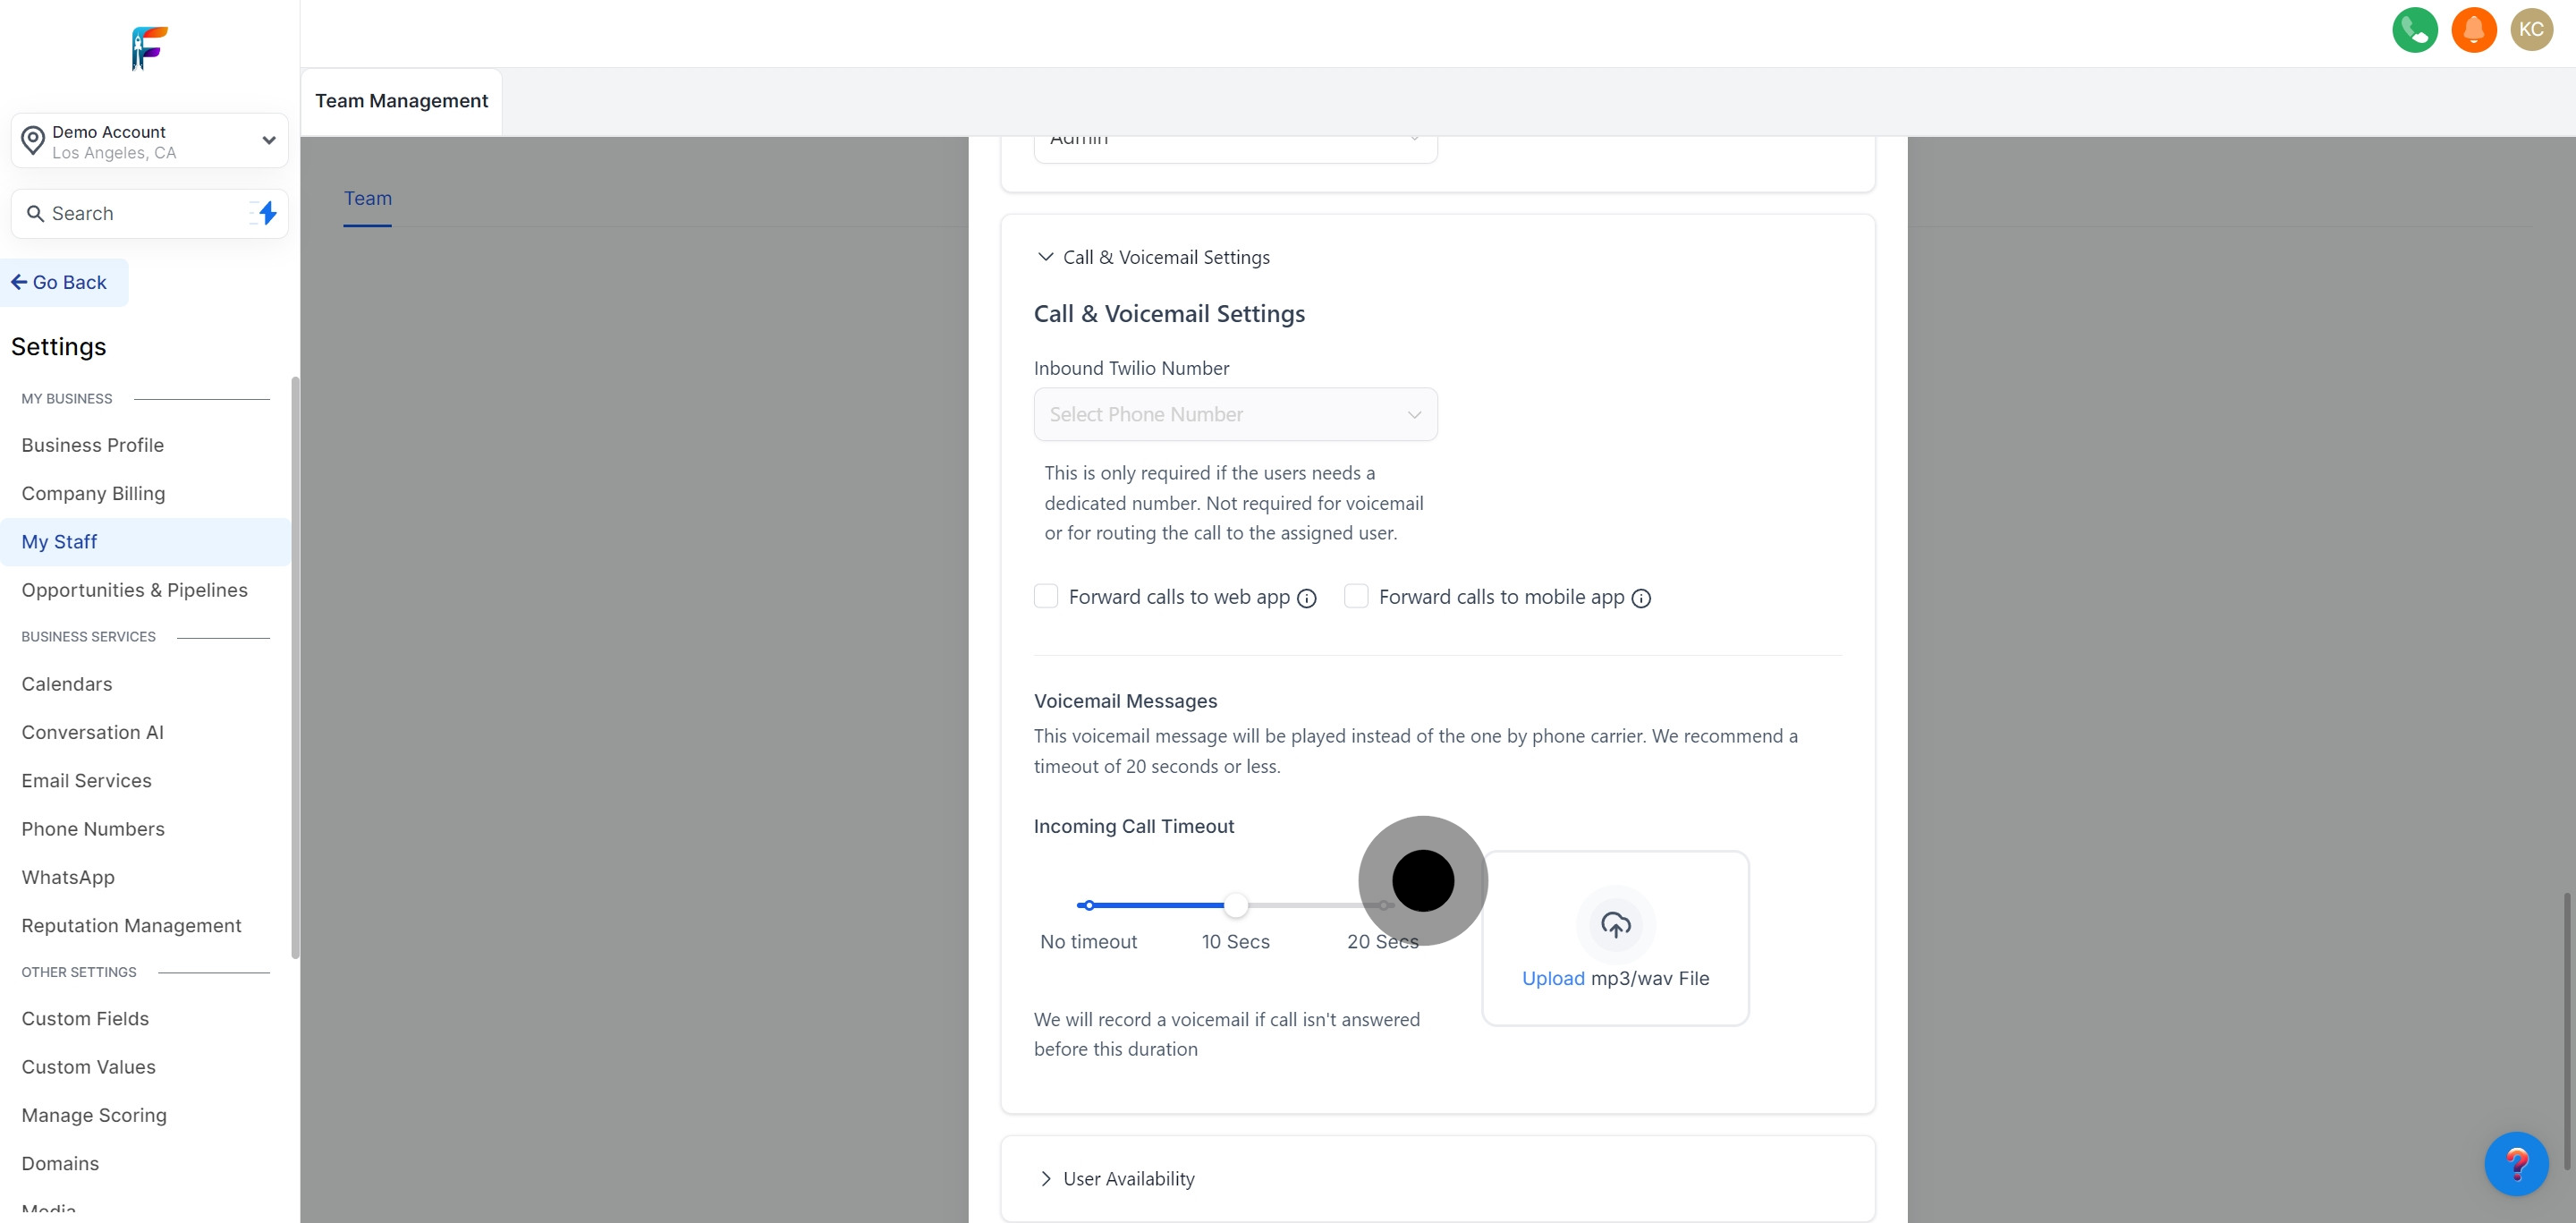Image resolution: width=2576 pixels, height=1223 pixels.
Task: Open the Select Phone Number dropdown
Action: tap(1235, 414)
